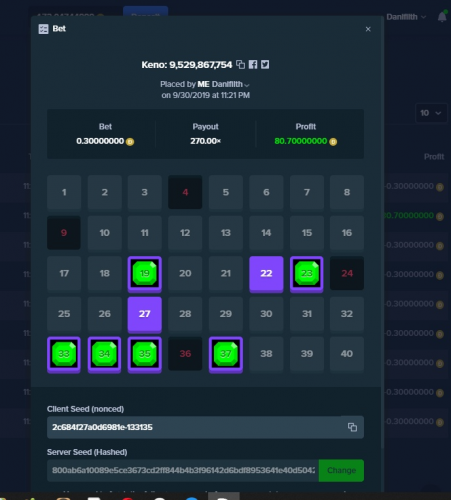Click the Bet dialog title
Viewport: 451px width, 500px height.
pyautogui.click(x=59, y=29)
